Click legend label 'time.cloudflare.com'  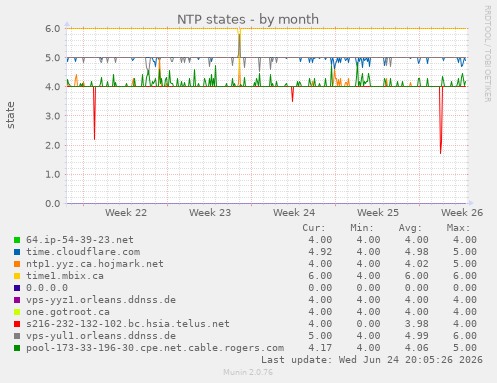click(x=83, y=252)
